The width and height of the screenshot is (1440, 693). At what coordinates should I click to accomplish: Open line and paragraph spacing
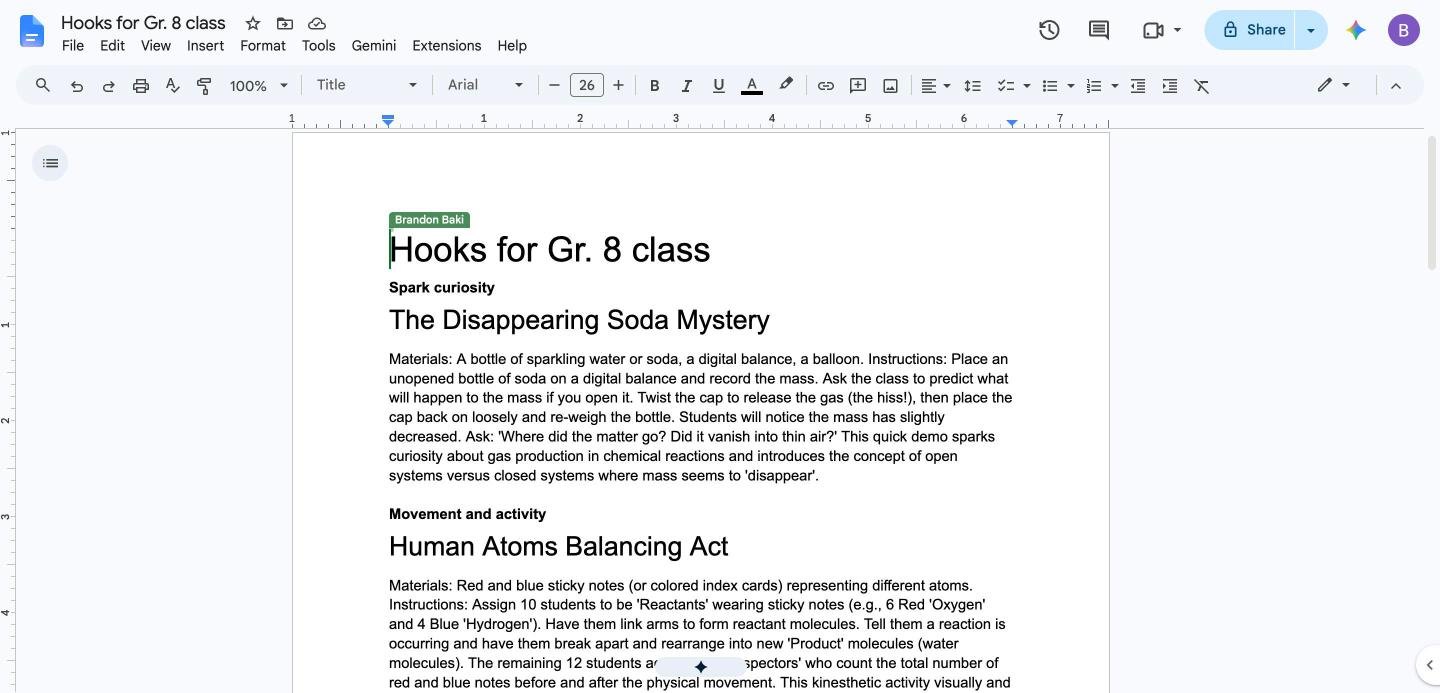972,86
